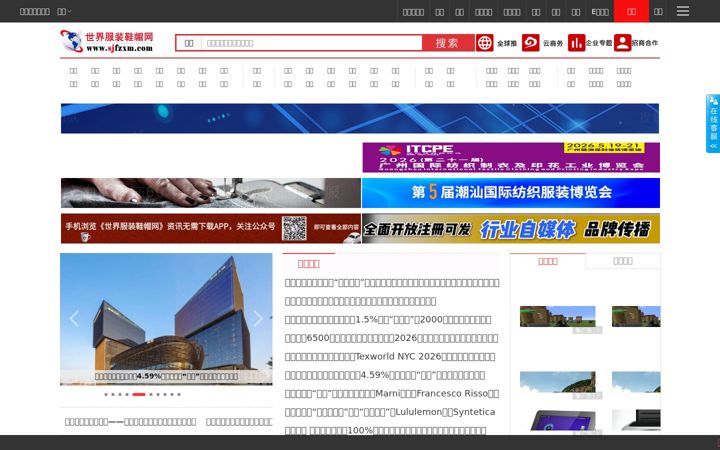Advance to the next carousel slide arrow
The image size is (720, 450).
point(258,318)
